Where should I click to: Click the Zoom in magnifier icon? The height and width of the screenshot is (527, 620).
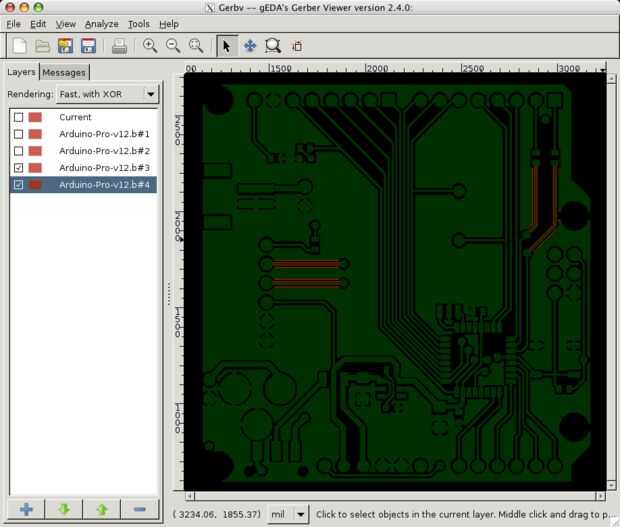(x=150, y=46)
